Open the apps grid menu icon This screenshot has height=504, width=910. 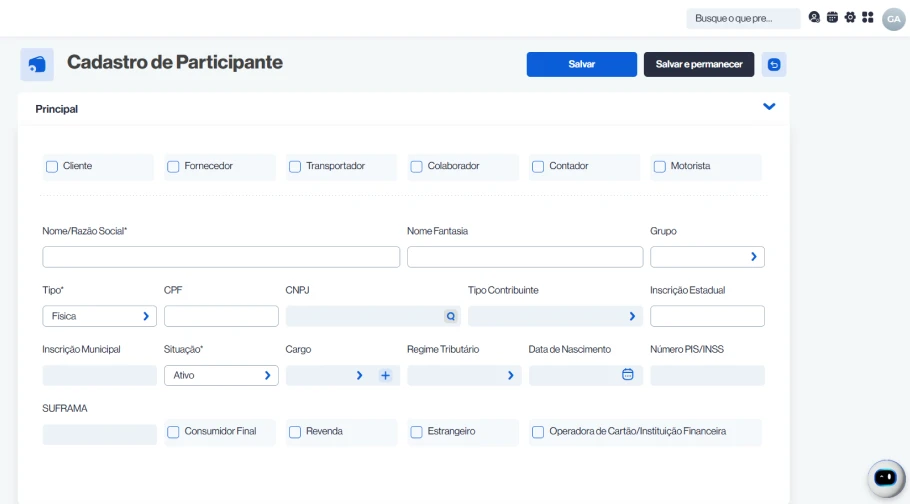click(x=867, y=18)
